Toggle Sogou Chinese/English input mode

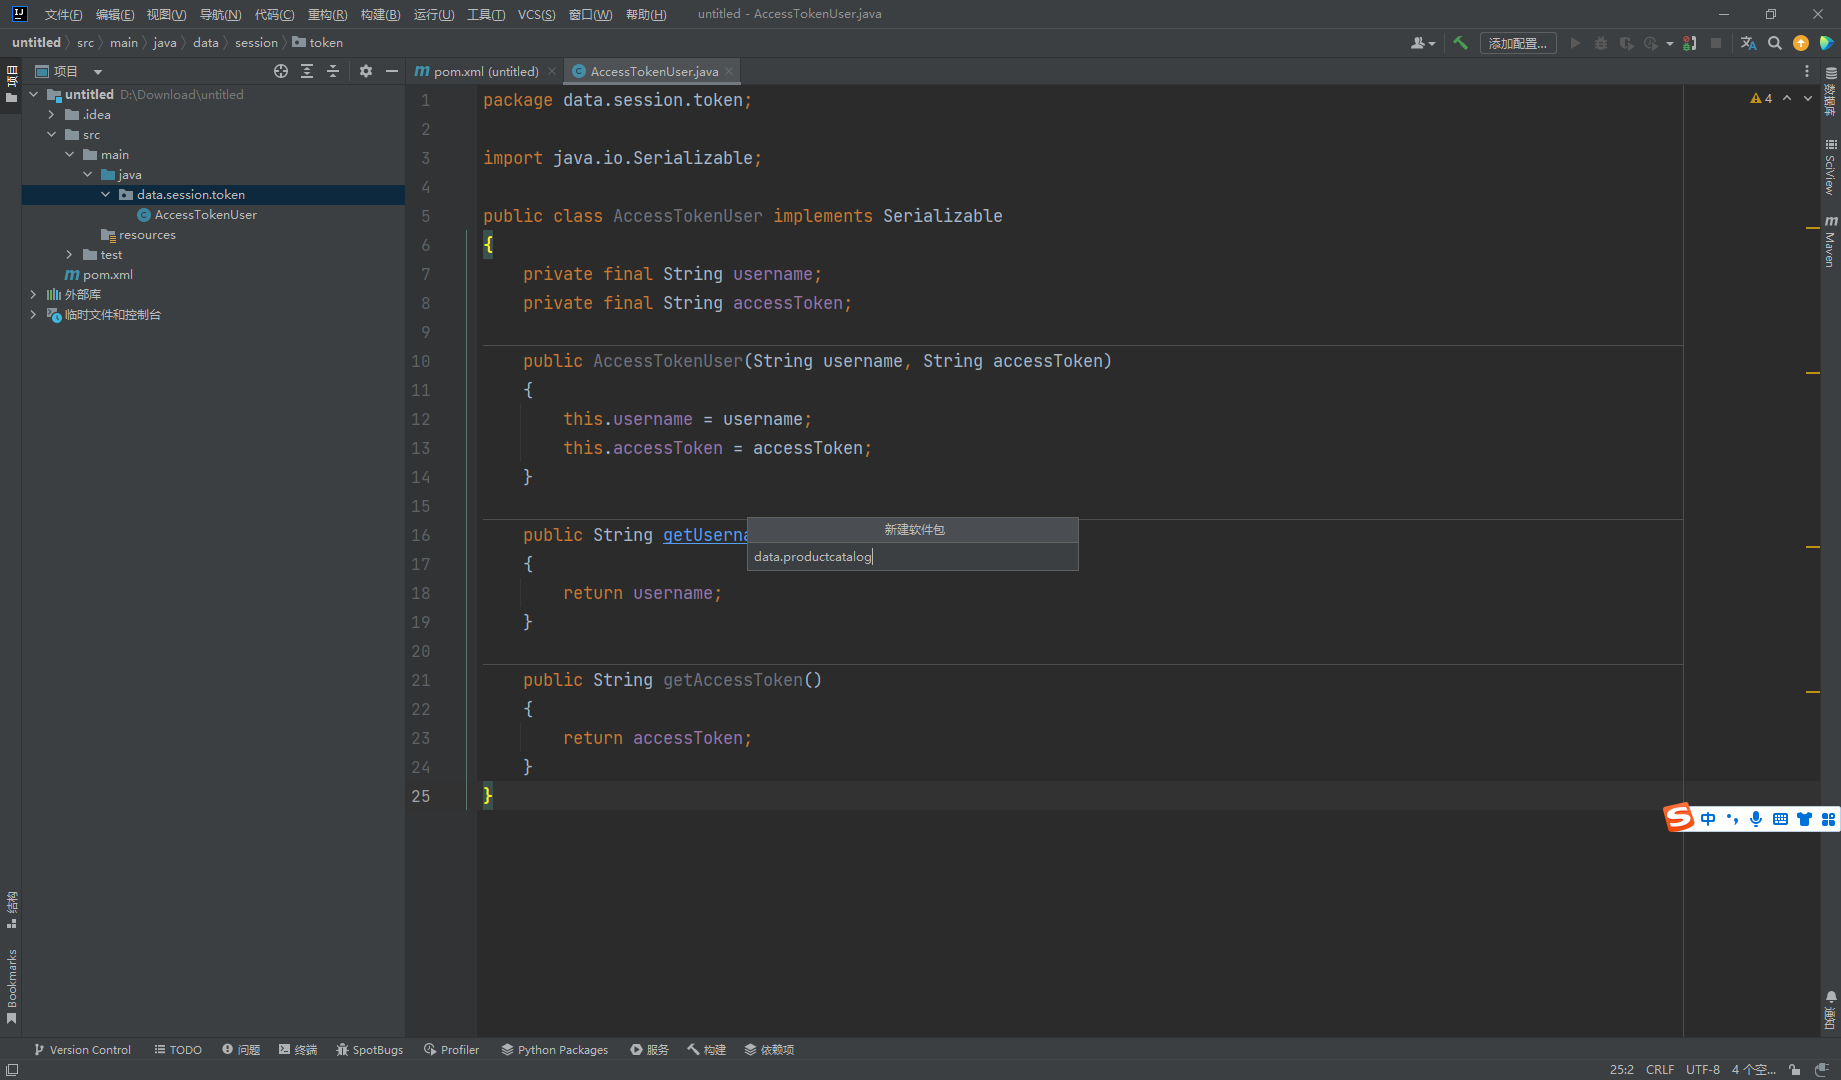[x=1708, y=819]
